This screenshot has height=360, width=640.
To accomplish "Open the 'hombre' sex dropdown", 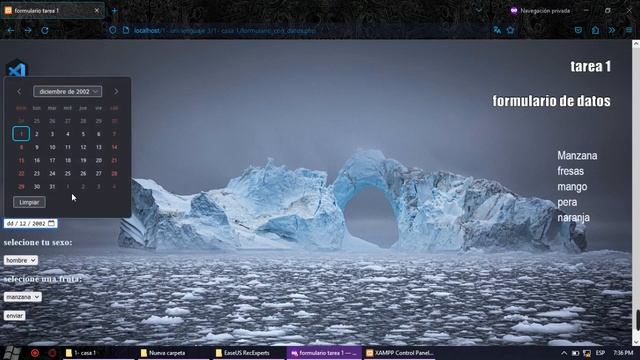I will (21, 260).
